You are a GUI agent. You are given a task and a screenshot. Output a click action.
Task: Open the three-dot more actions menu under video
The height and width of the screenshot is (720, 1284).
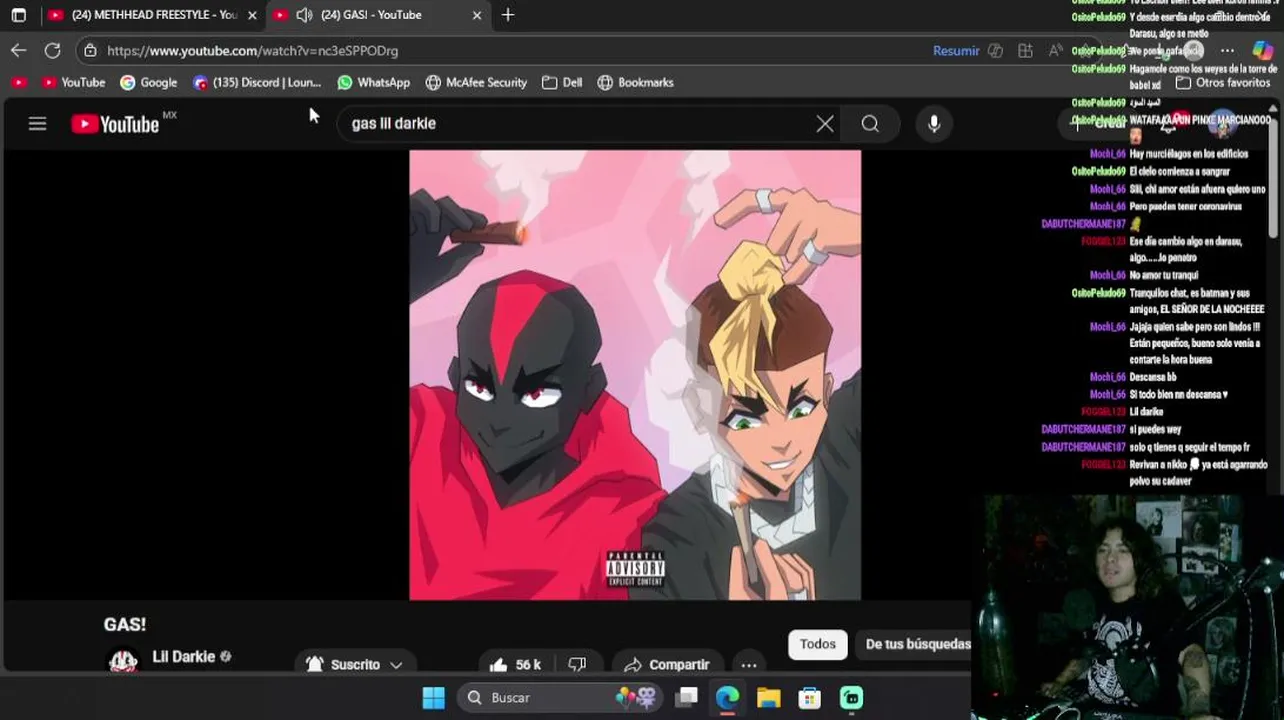(749, 665)
